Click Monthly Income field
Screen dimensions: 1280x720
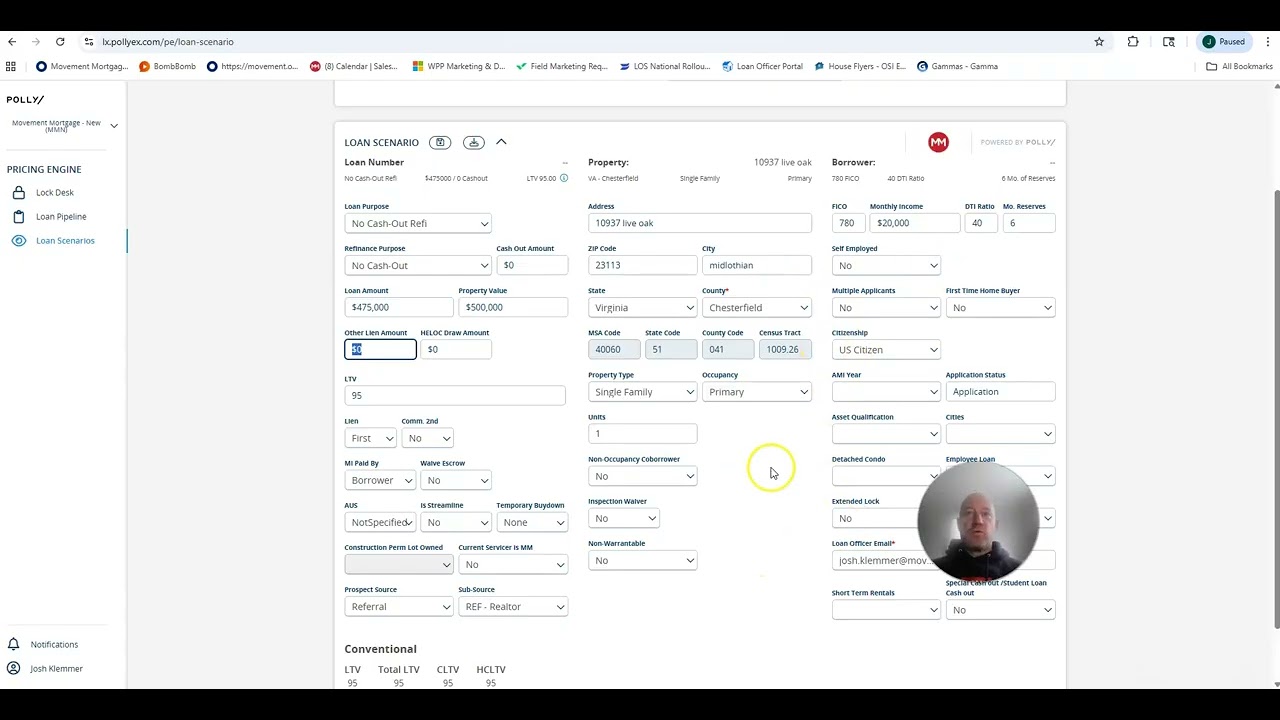915,223
